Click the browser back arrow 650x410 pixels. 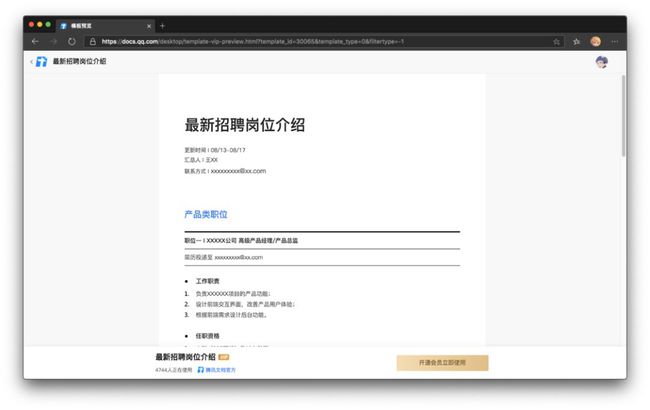[35, 41]
